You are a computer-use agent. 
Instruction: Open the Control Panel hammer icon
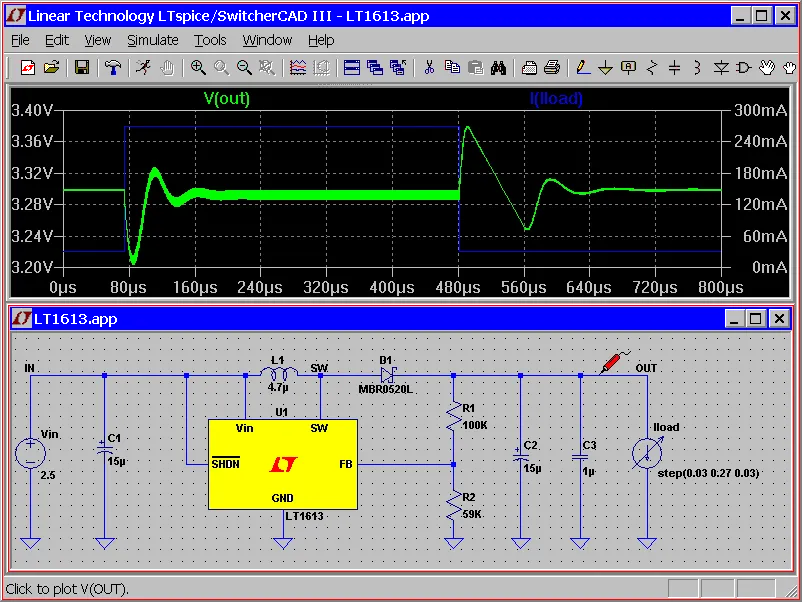[x=112, y=67]
